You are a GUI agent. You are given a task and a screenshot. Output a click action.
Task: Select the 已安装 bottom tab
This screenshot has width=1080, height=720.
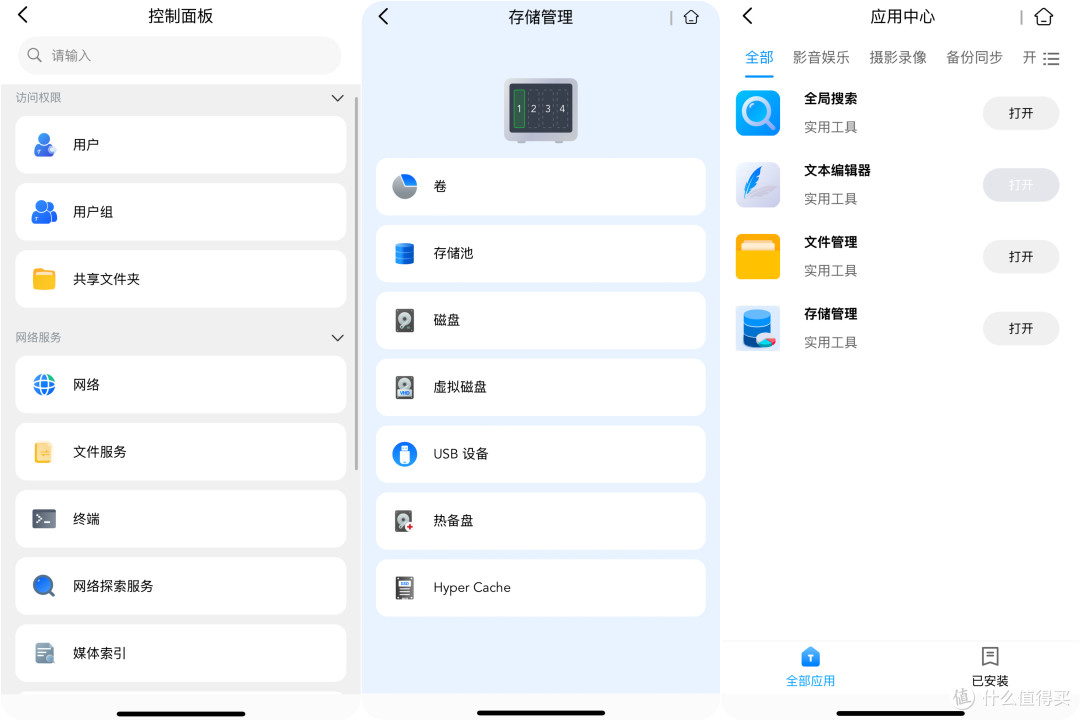coord(990,667)
